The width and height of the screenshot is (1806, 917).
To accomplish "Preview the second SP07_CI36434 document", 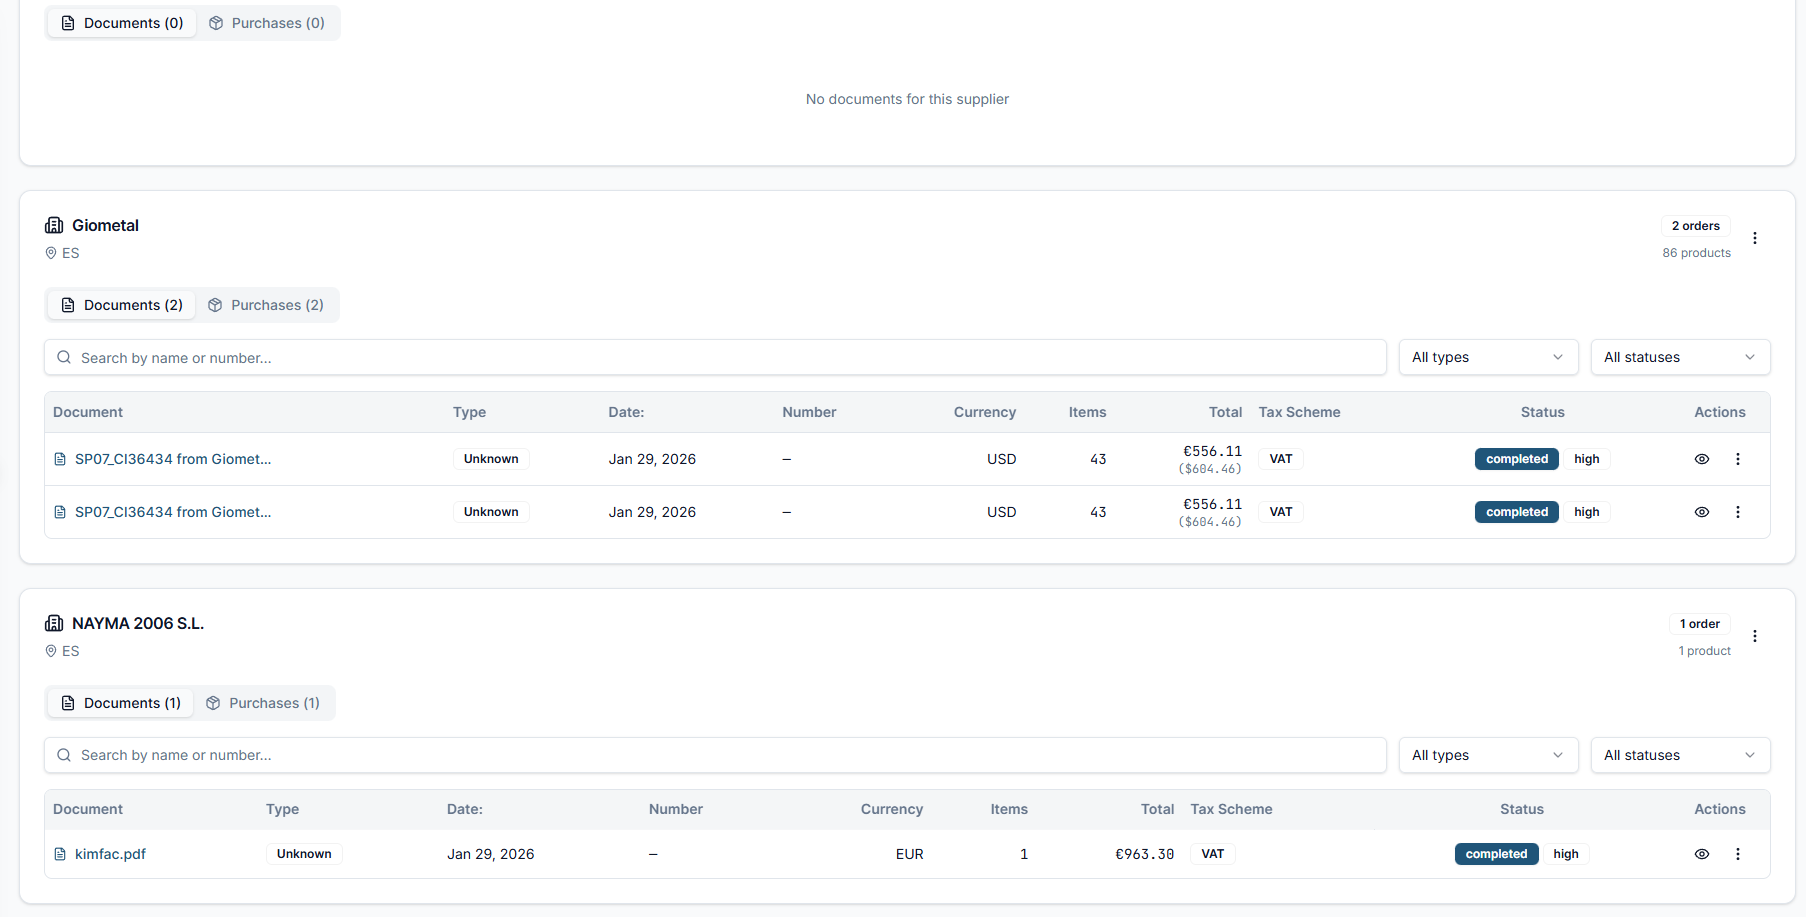I will click(x=1702, y=512).
